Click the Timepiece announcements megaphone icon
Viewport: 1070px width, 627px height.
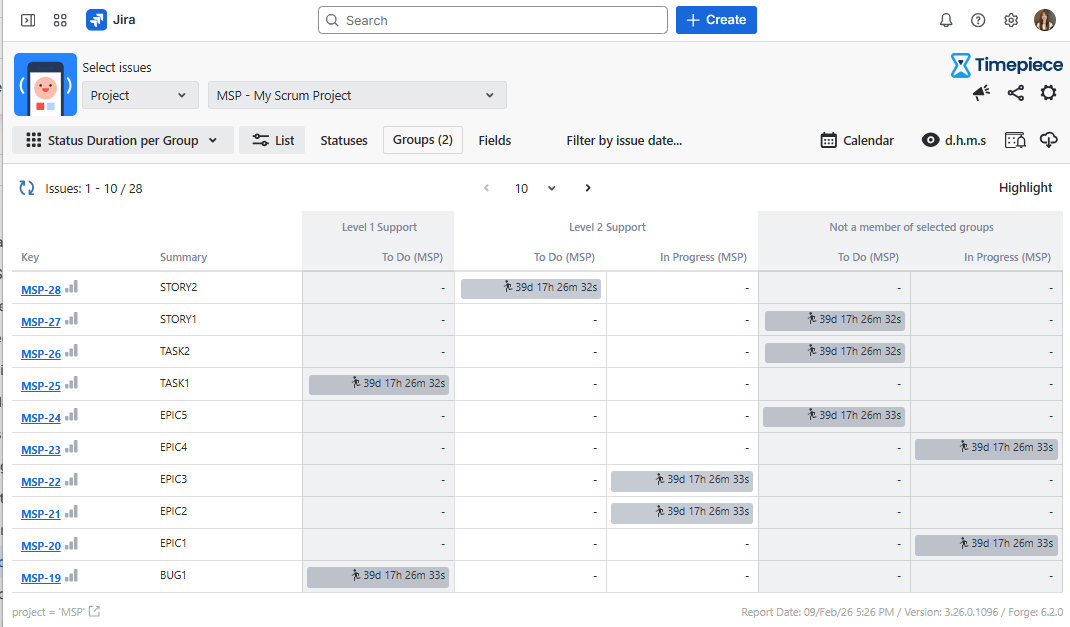point(982,93)
